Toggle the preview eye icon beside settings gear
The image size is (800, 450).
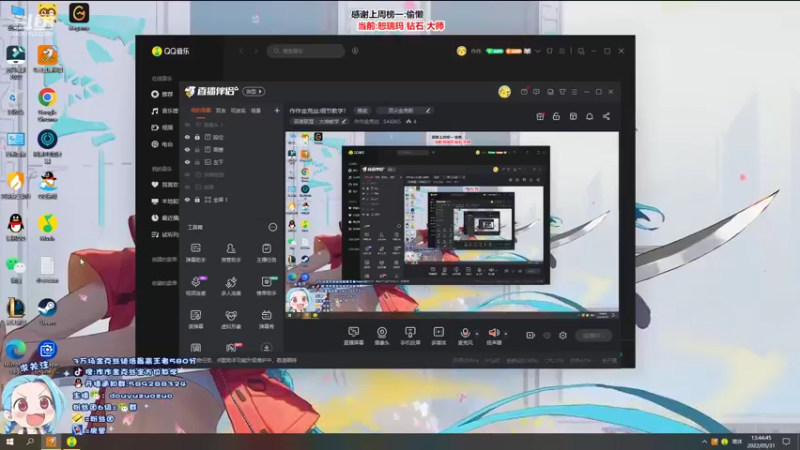pos(547,335)
